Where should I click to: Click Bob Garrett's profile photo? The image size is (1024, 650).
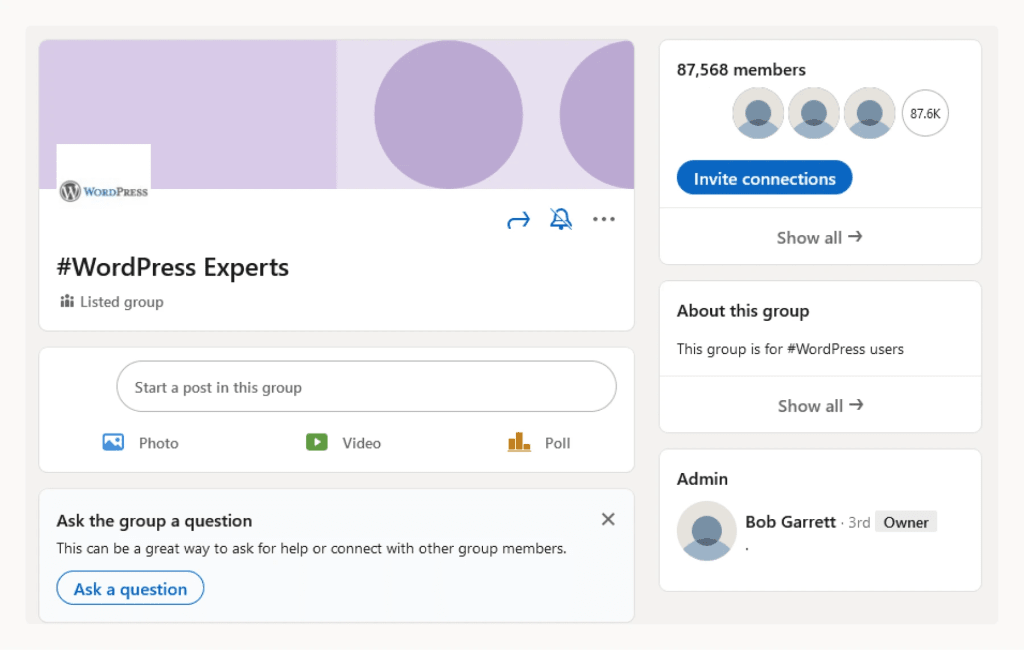(707, 531)
